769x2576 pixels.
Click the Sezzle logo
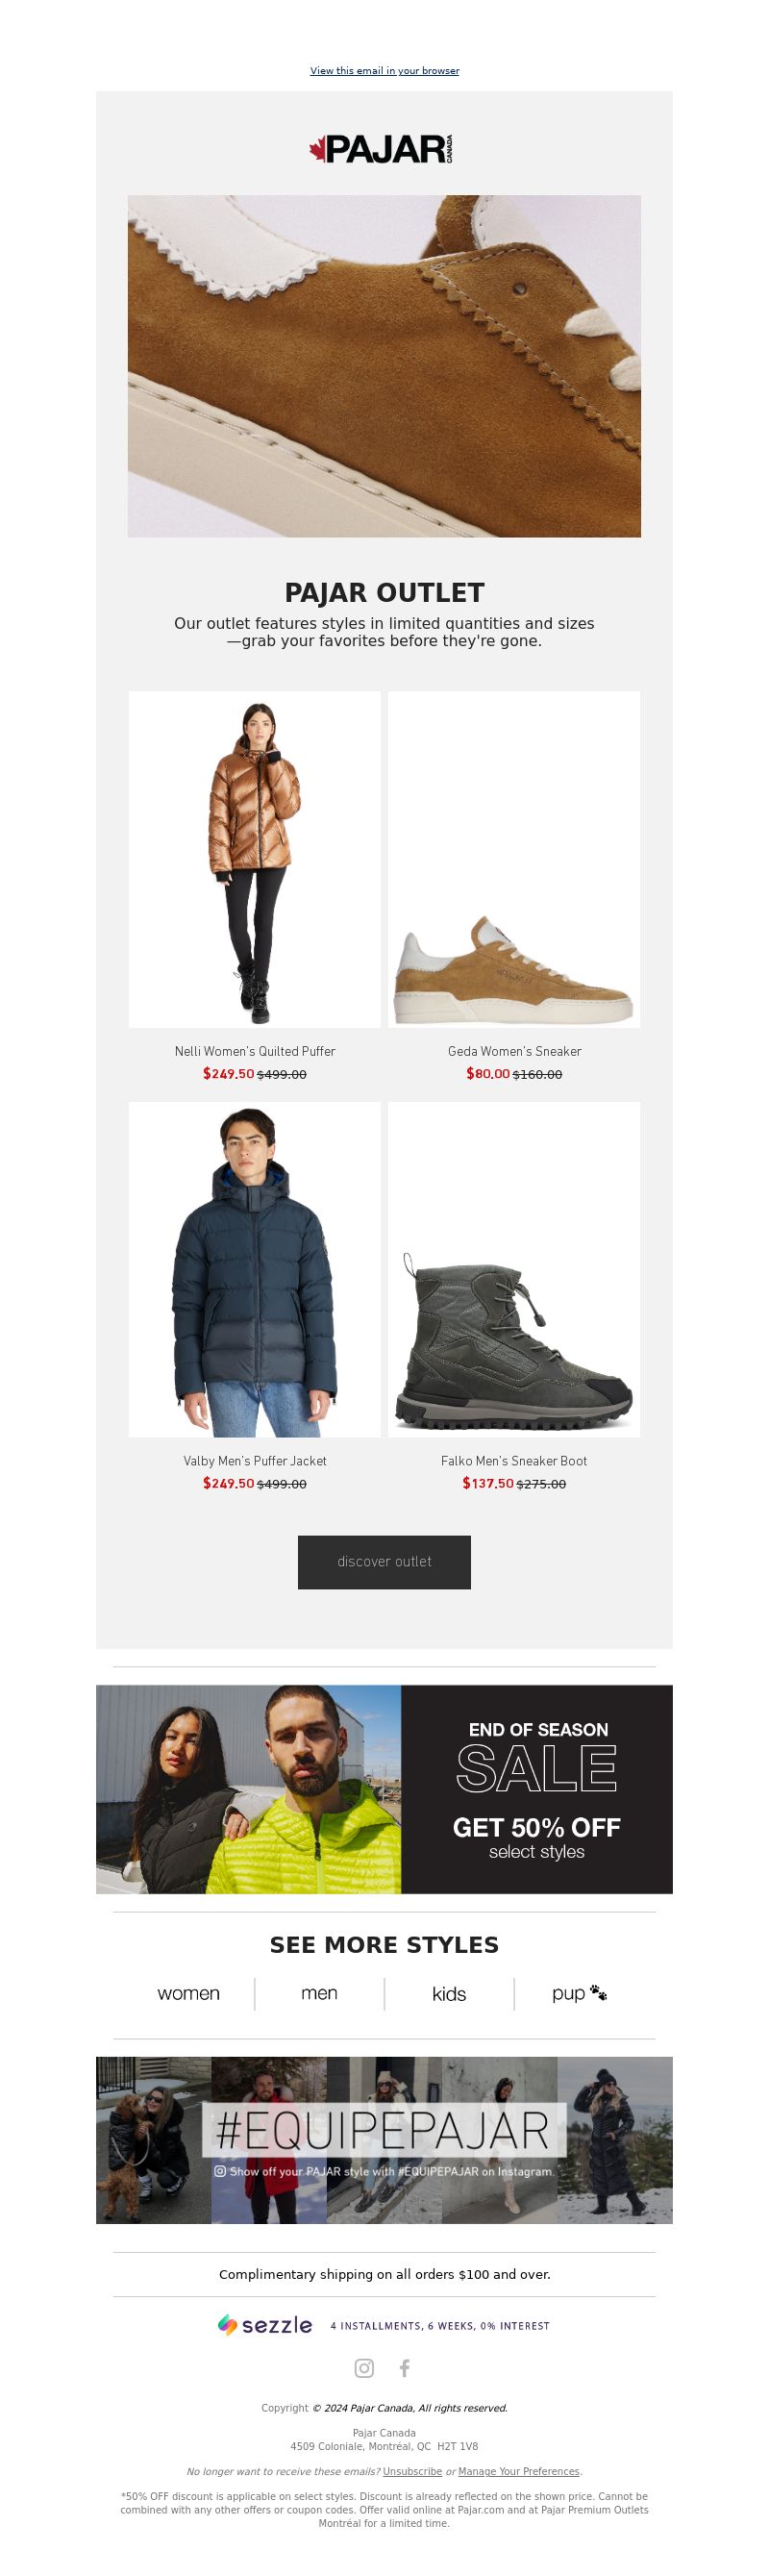(265, 2325)
